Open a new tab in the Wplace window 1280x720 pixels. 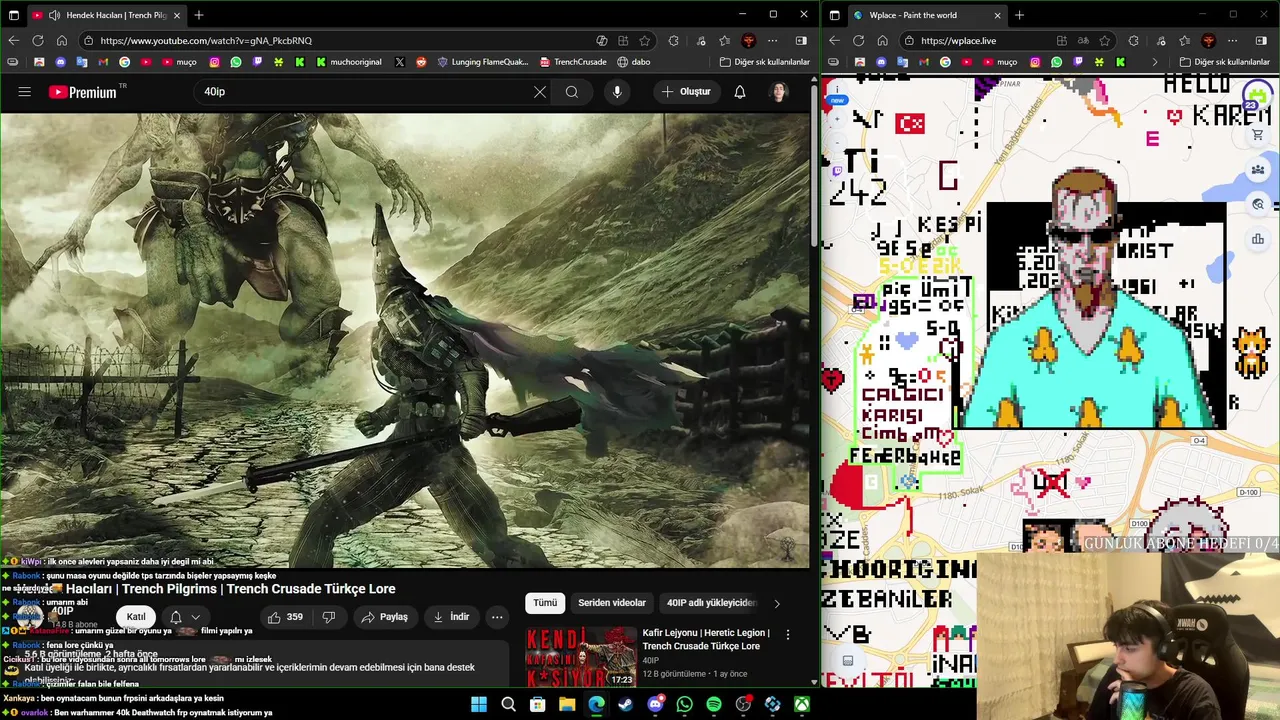(x=1019, y=15)
